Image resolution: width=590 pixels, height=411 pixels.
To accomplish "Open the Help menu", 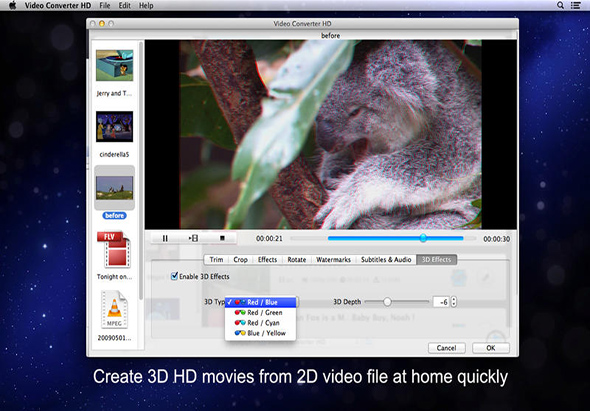I will 146,5.
